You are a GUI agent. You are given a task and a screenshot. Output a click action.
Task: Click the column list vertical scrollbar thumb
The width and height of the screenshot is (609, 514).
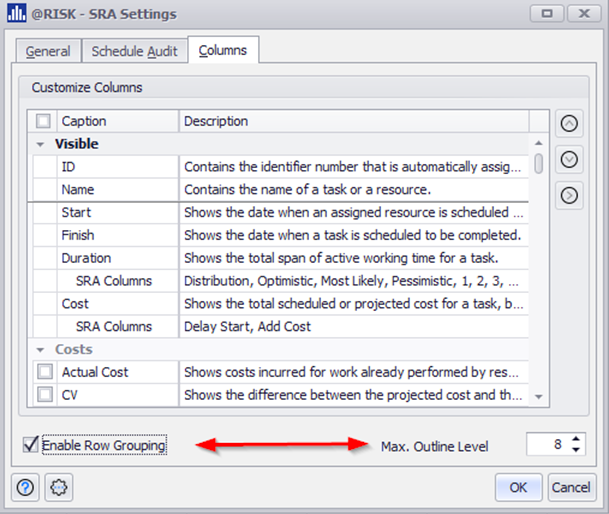pyautogui.click(x=539, y=164)
